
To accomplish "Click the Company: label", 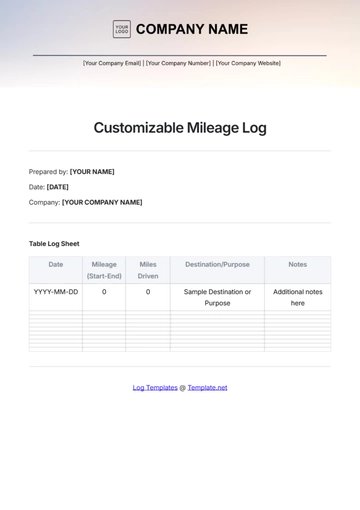I will (44, 202).
